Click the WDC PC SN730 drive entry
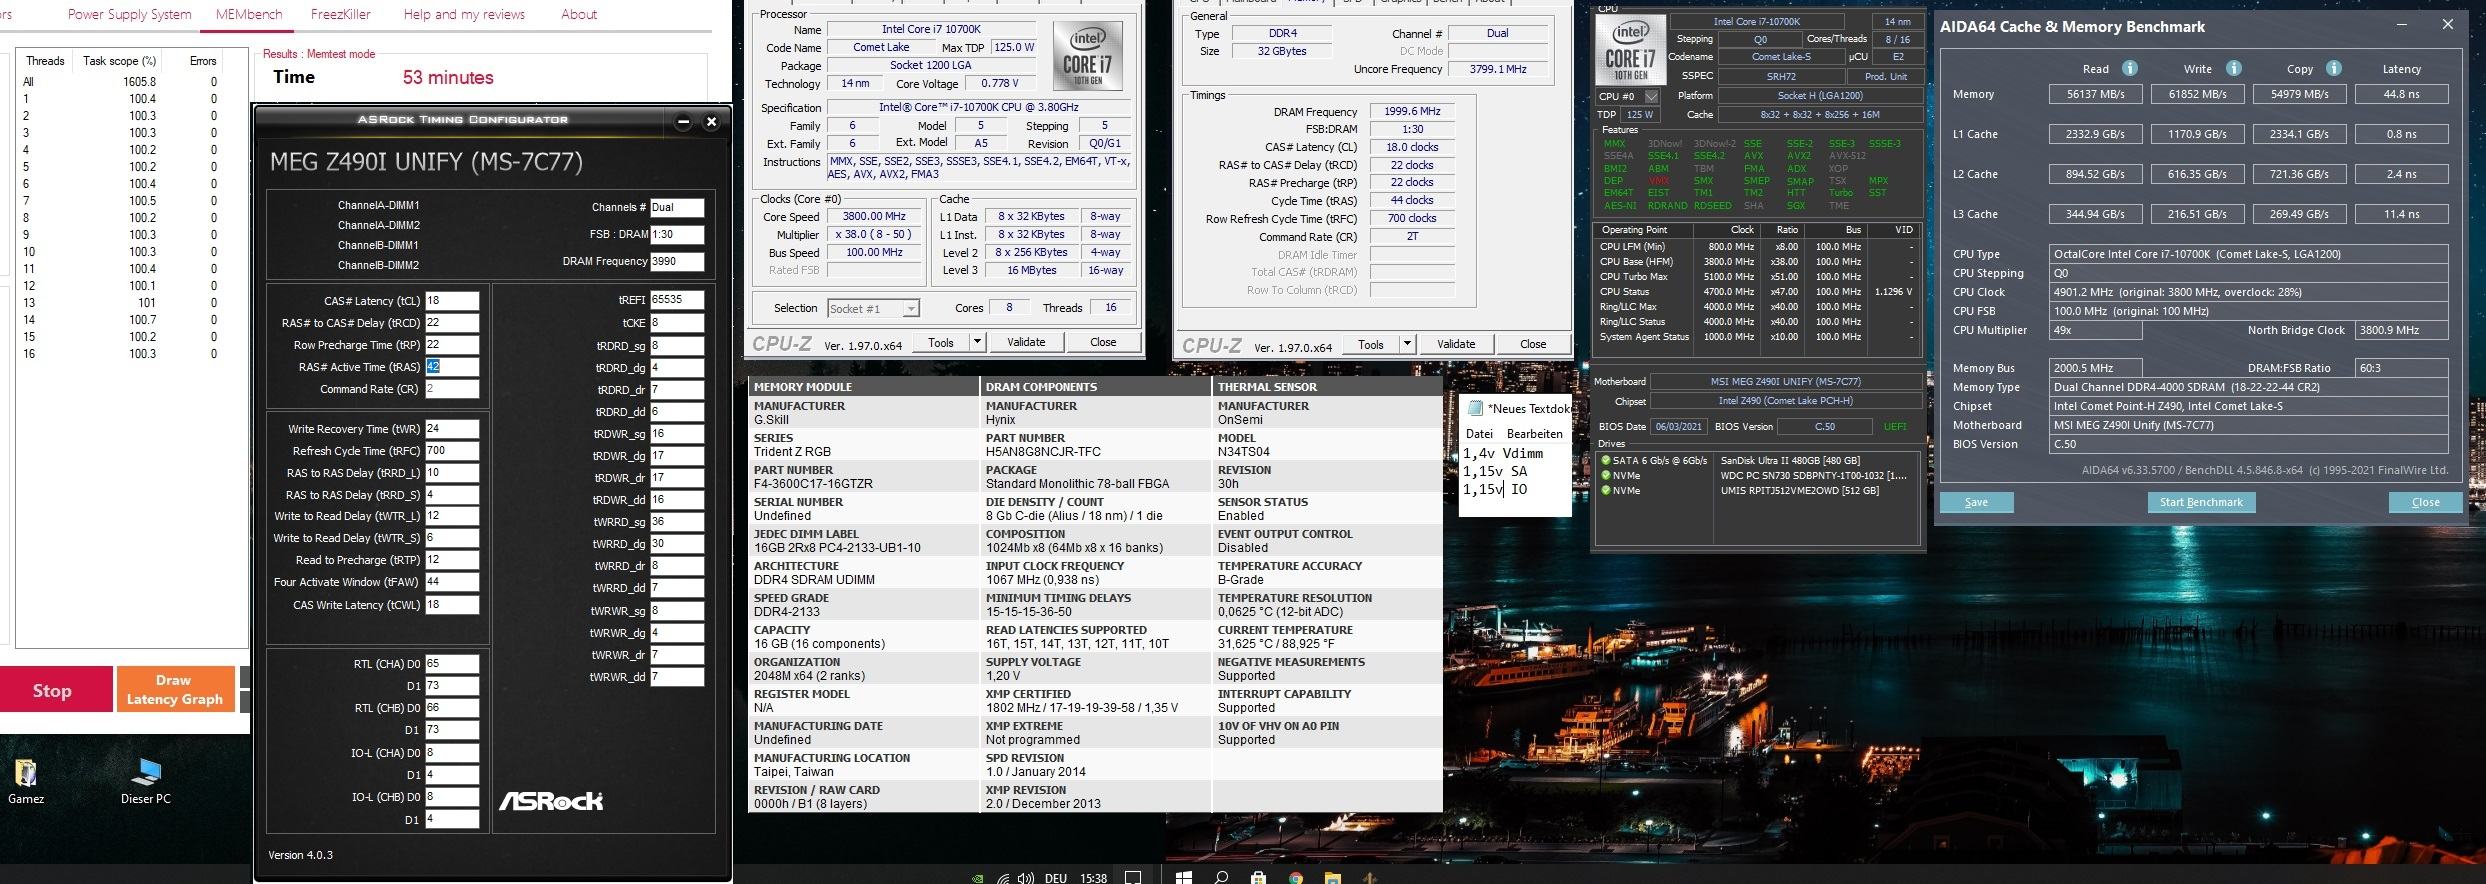The image size is (2486, 884). [1812, 476]
